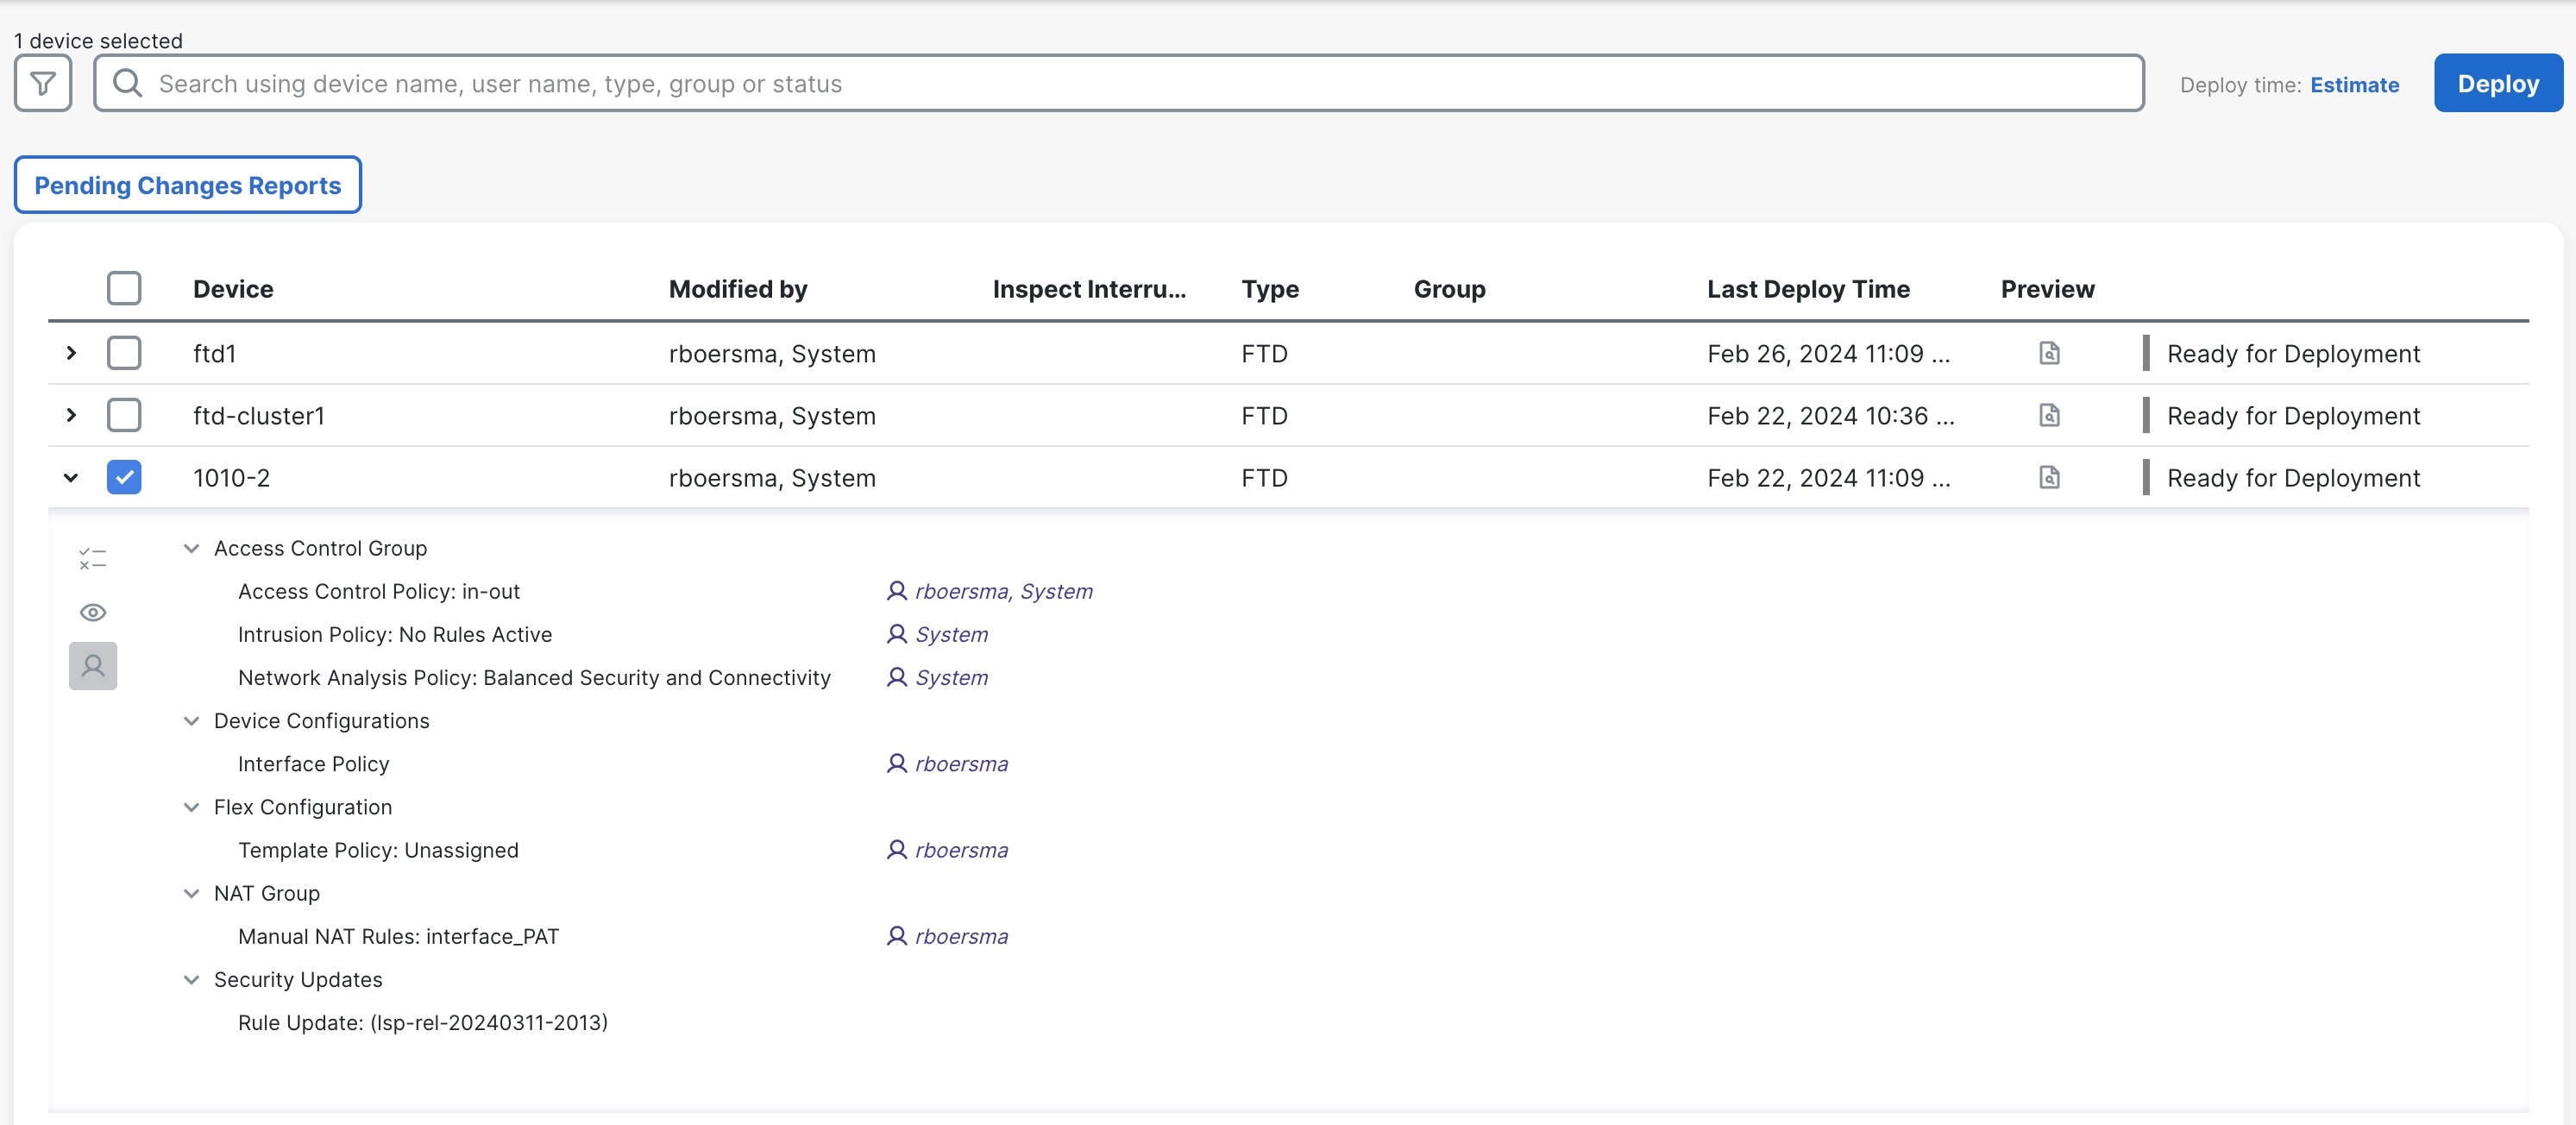Click the diff/changes icon on the left sidebar
The image size is (2576, 1125).
point(92,558)
